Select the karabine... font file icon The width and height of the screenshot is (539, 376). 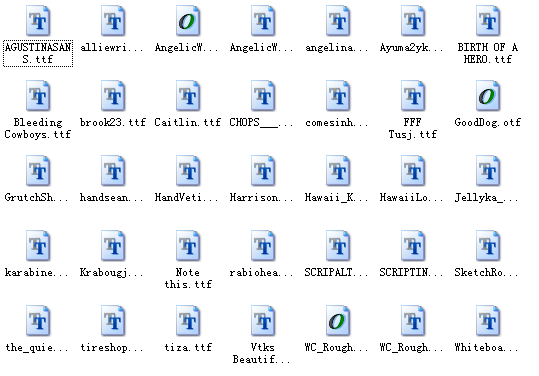[x=38, y=245]
